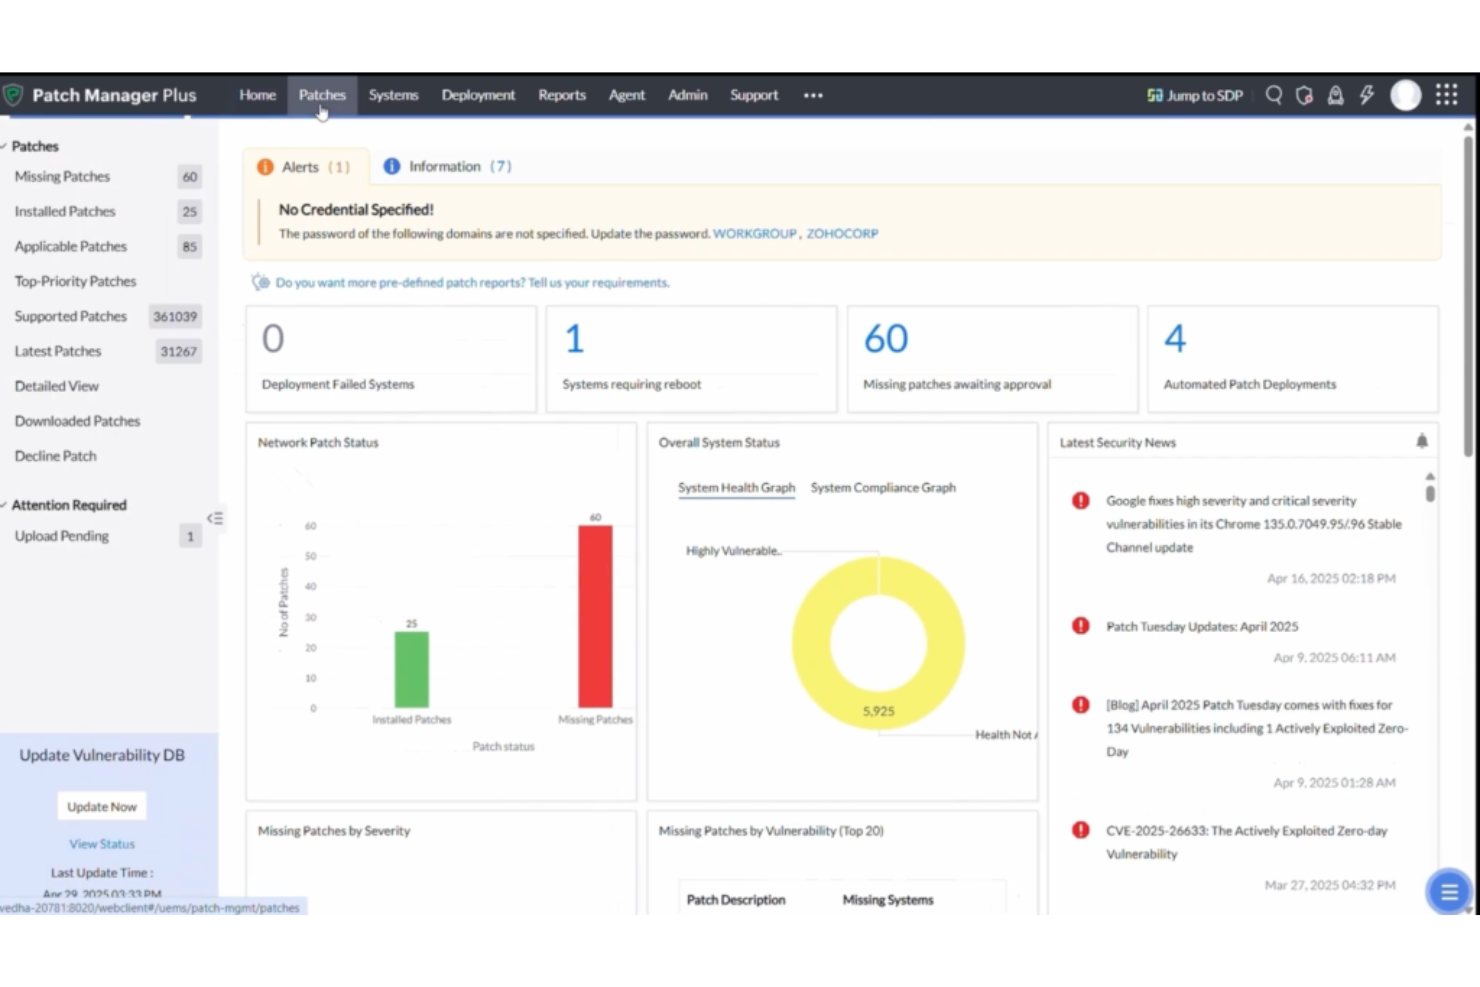Click the lightning bolt quick actions icon
Screen dimensions: 1480x987
1366,95
